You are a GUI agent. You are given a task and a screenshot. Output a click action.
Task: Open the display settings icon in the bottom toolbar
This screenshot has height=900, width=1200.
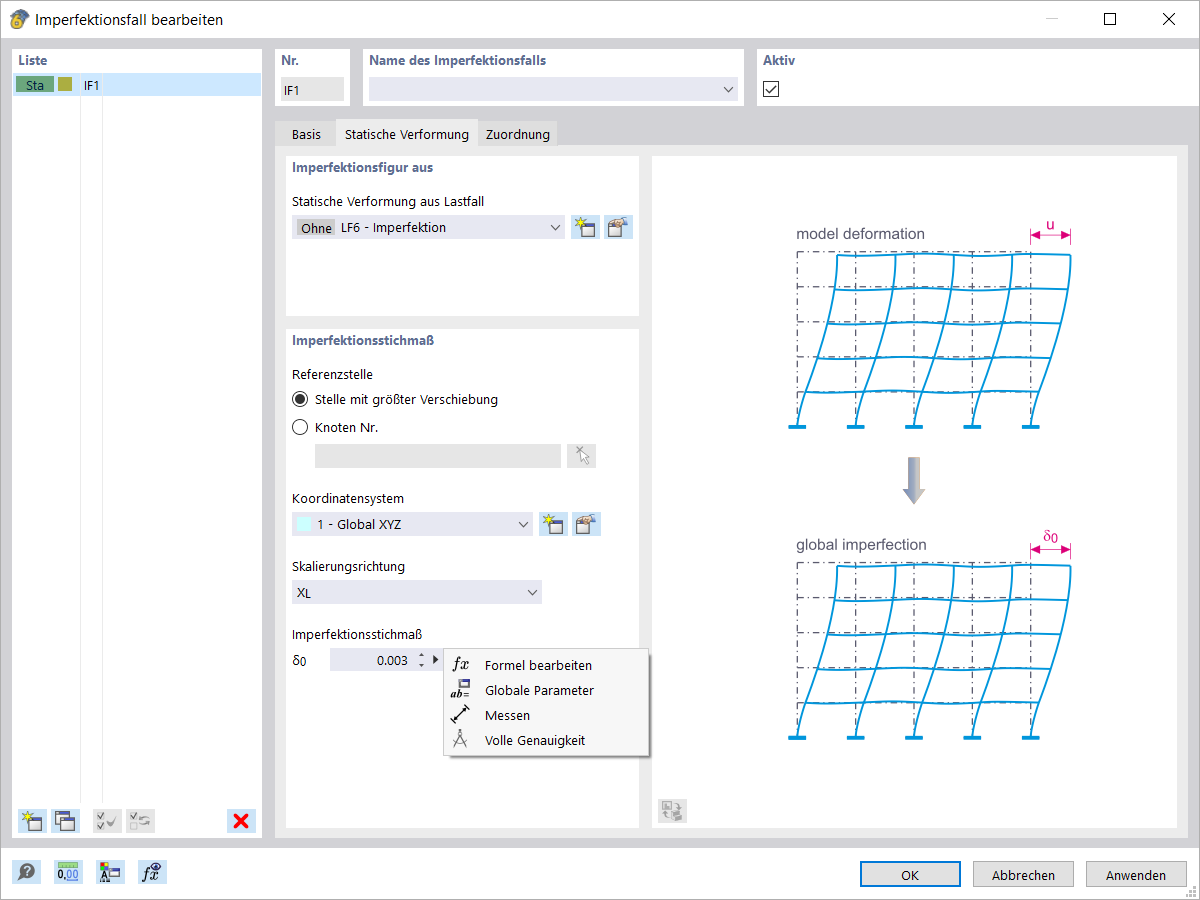110,872
